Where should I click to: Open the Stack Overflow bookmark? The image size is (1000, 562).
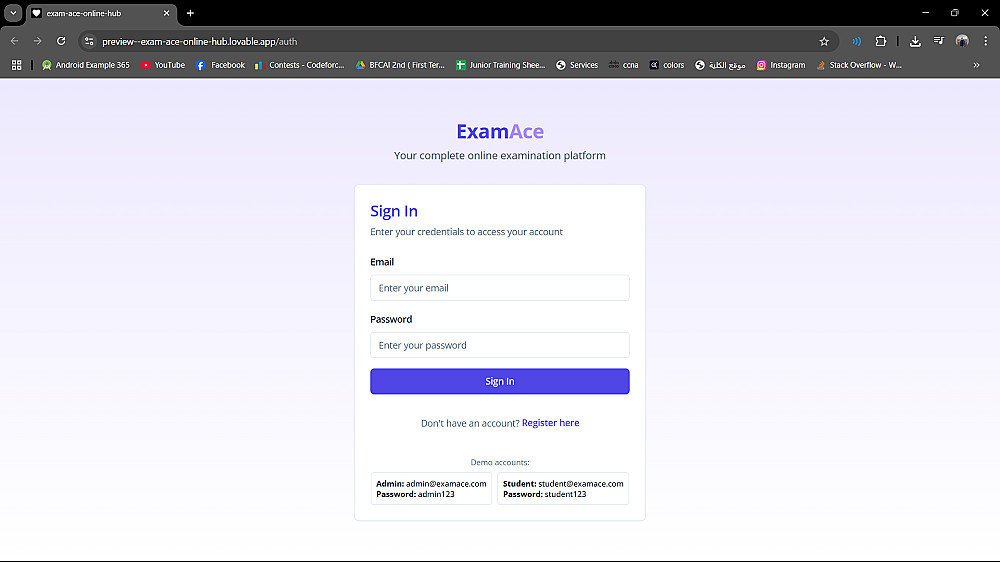click(859, 65)
